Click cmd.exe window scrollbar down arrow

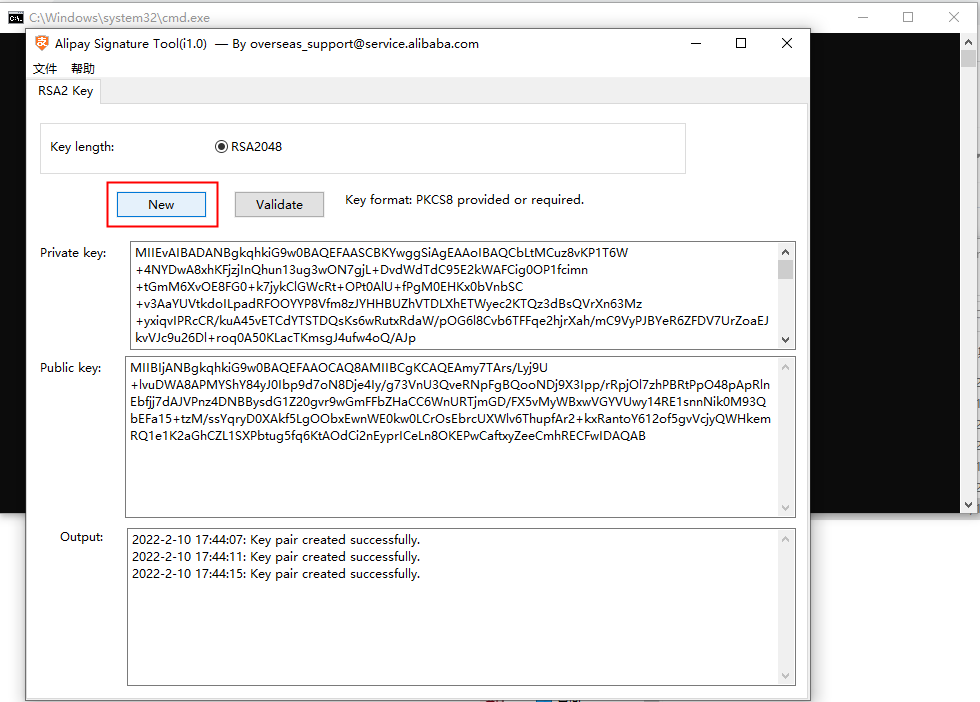(x=968, y=504)
